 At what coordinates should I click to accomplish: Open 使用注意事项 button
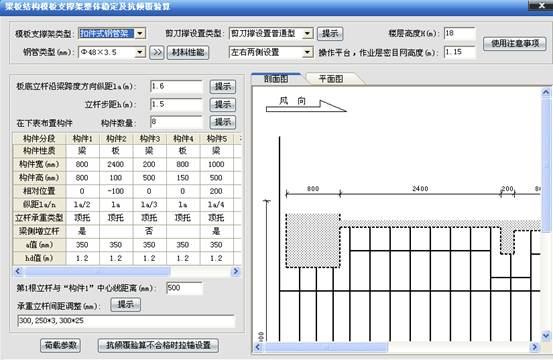515,43
